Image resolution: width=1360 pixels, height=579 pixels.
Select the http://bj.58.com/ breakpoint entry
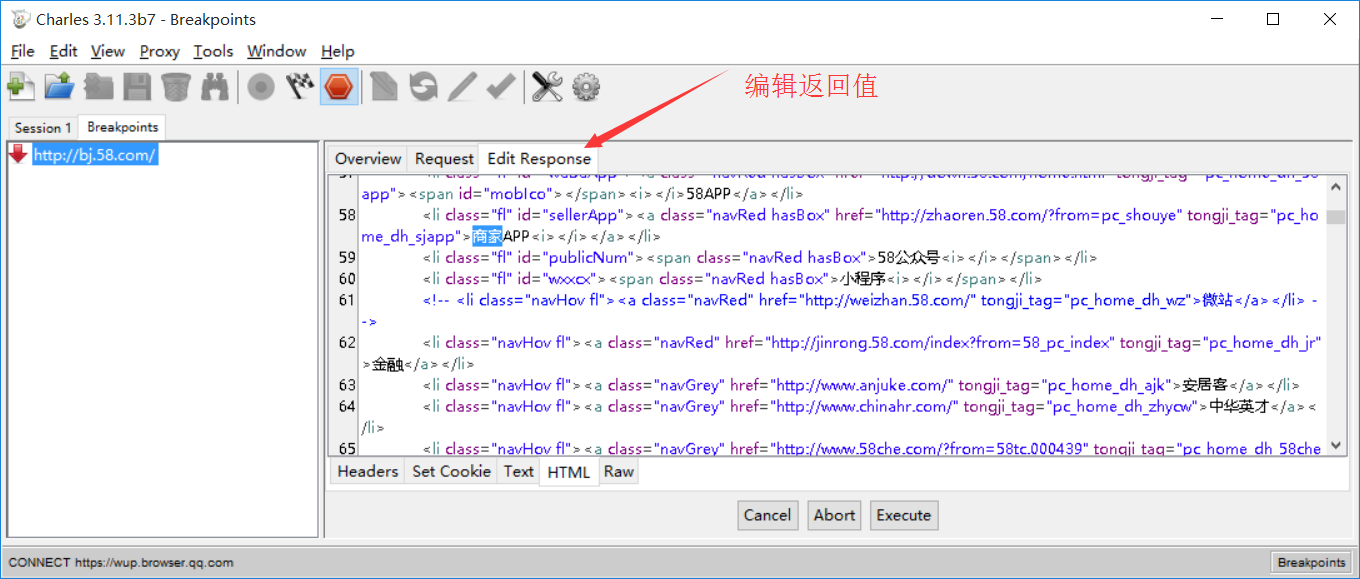click(x=95, y=155)
